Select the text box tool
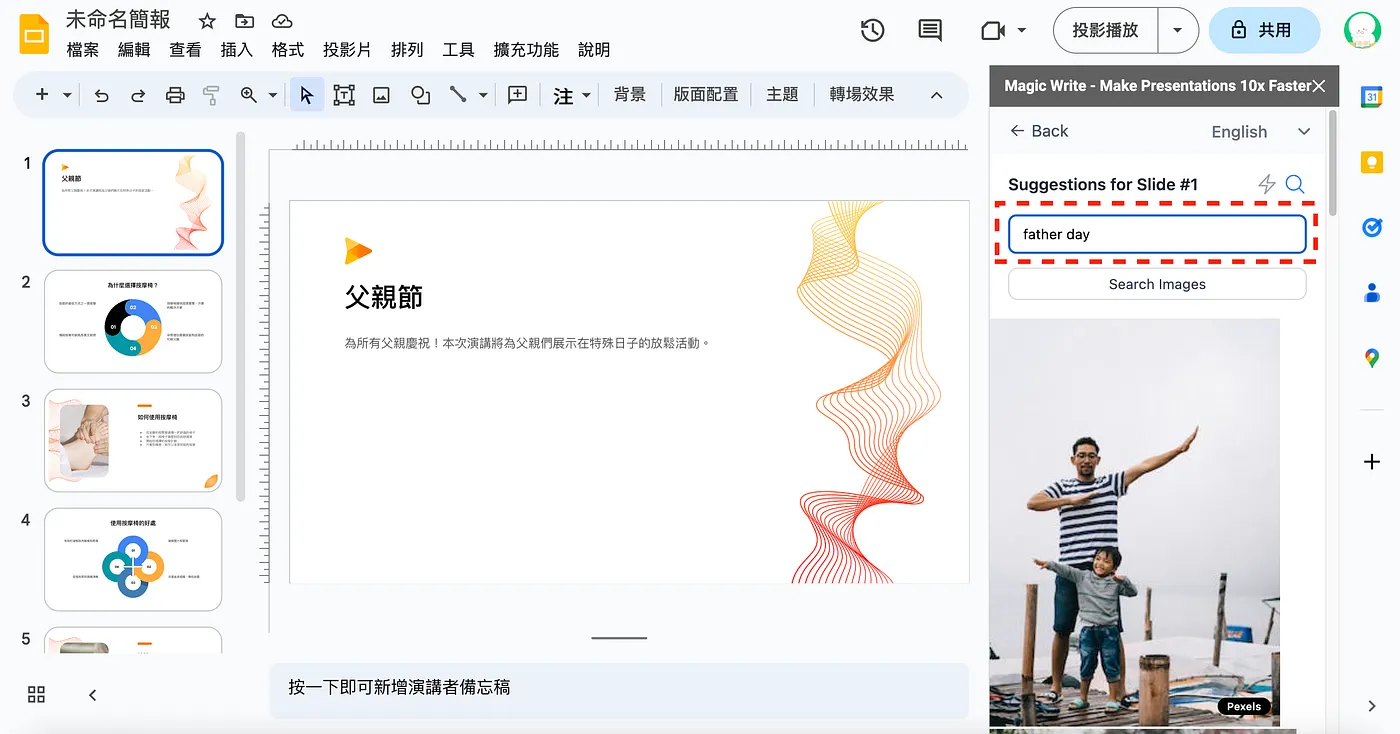This screenshot has width=1400, height=734. (344, 95)
